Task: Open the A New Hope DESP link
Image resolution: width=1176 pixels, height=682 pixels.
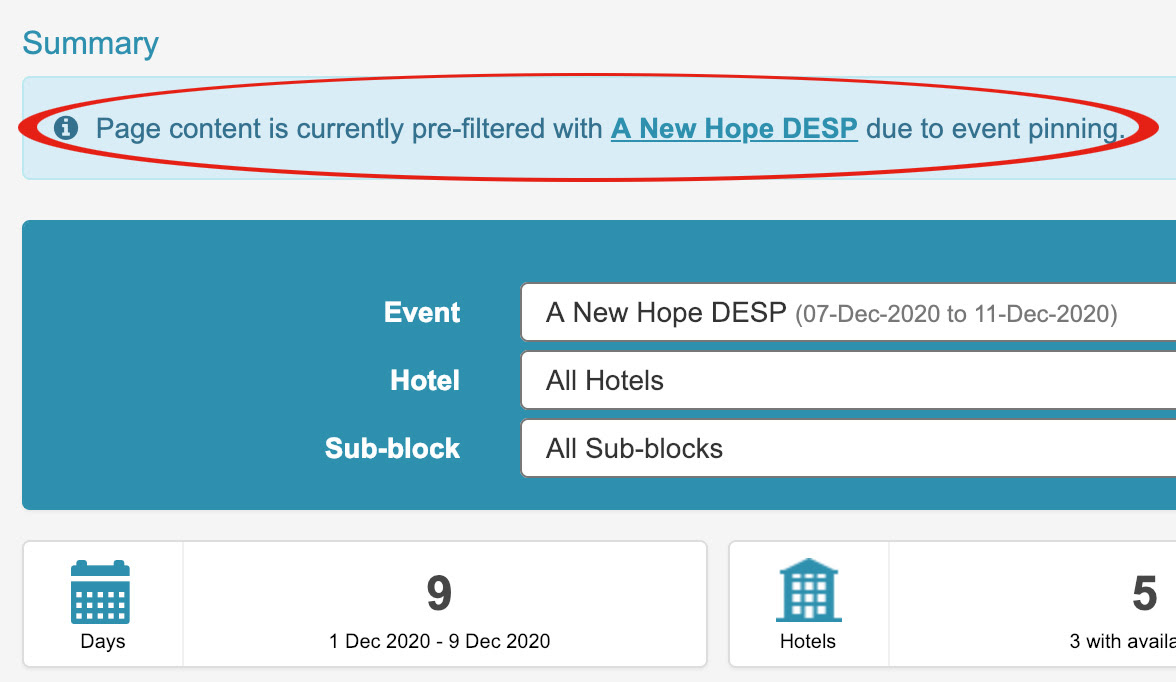Action: 734,128
